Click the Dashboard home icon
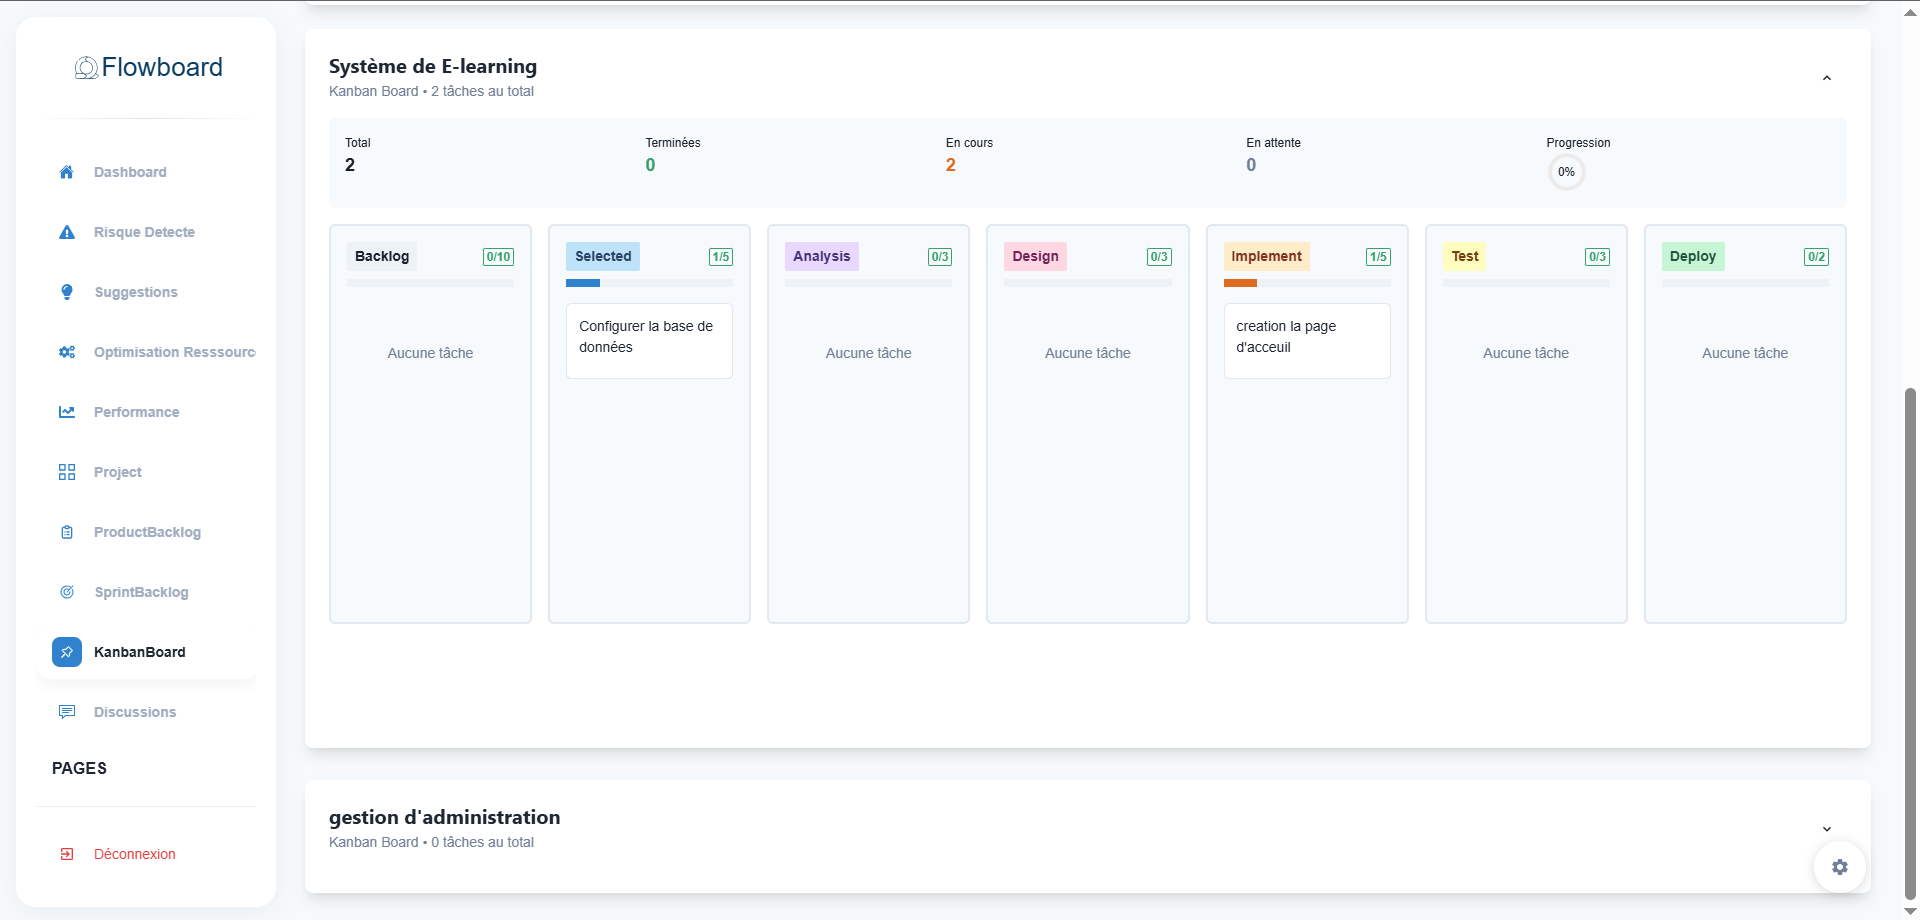Viewport: 1920px width, 920px height. [x=67, y=172]
